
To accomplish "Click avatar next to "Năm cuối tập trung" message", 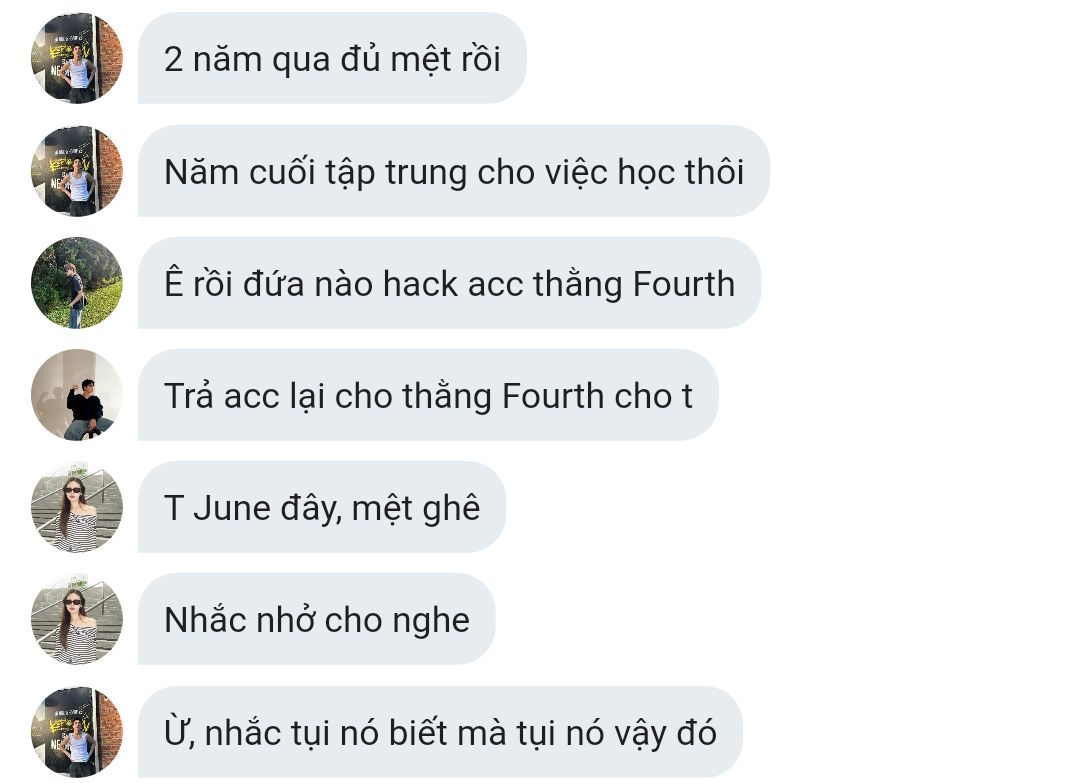I will point(76,171).
